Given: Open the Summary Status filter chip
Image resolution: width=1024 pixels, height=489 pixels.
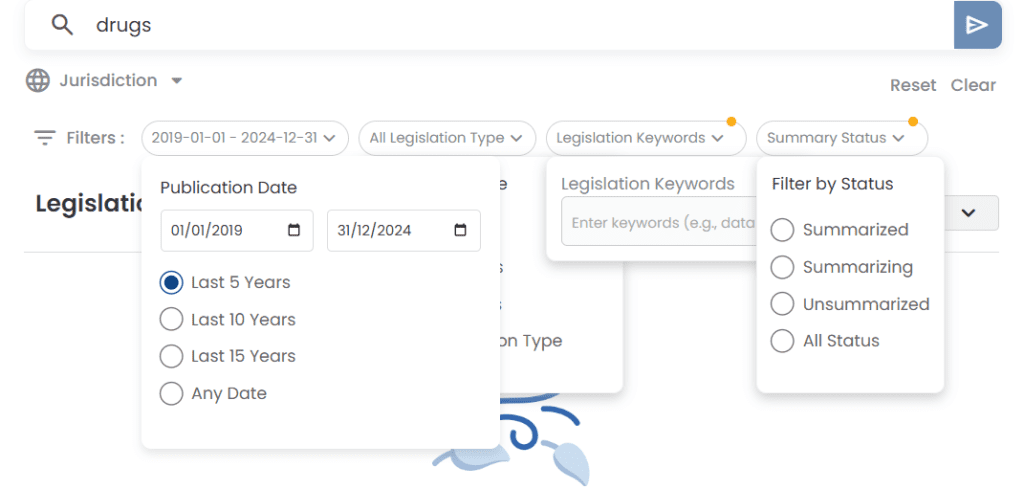Looking at the screenshot, I should pos(842,138).
